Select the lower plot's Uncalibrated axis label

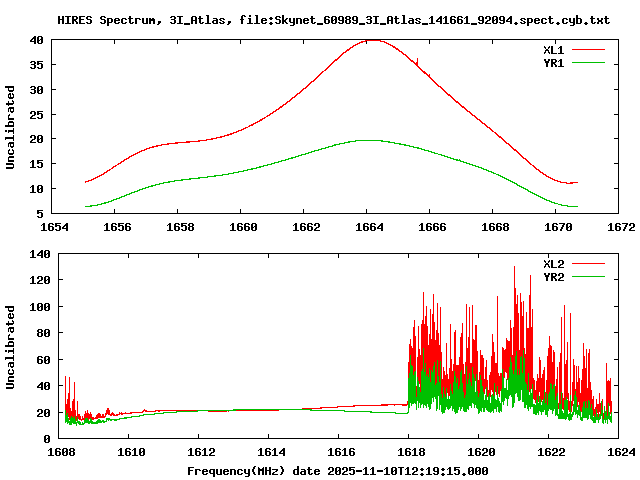pos(11,347)
